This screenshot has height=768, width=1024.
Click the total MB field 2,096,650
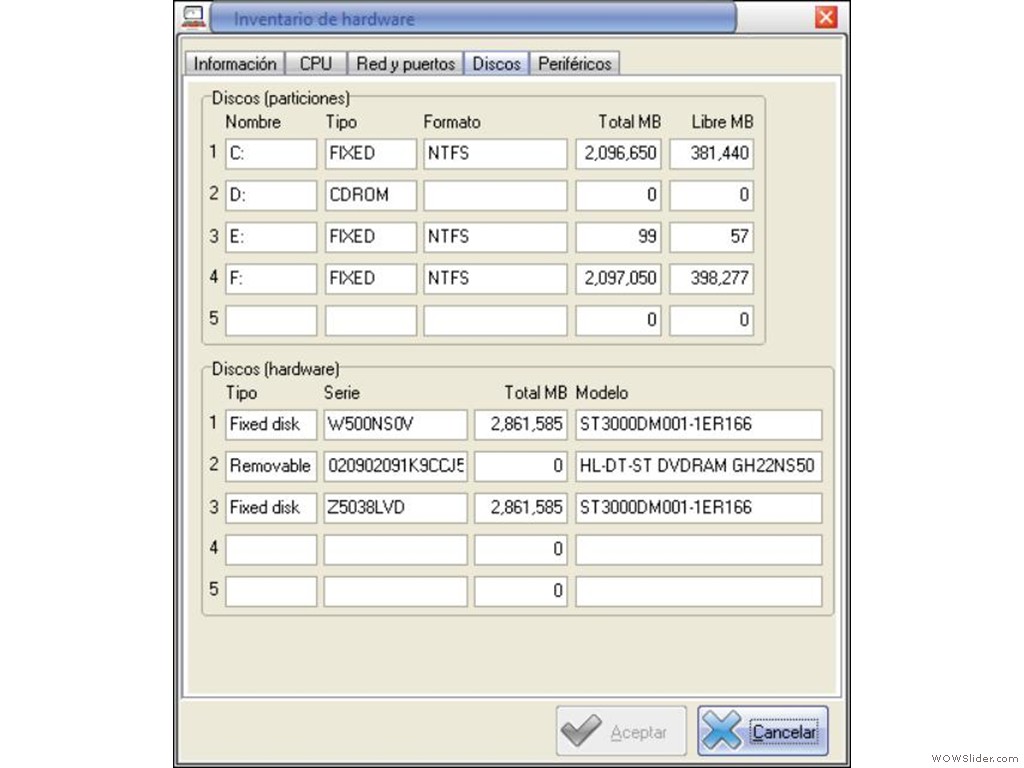click(618, 153)
